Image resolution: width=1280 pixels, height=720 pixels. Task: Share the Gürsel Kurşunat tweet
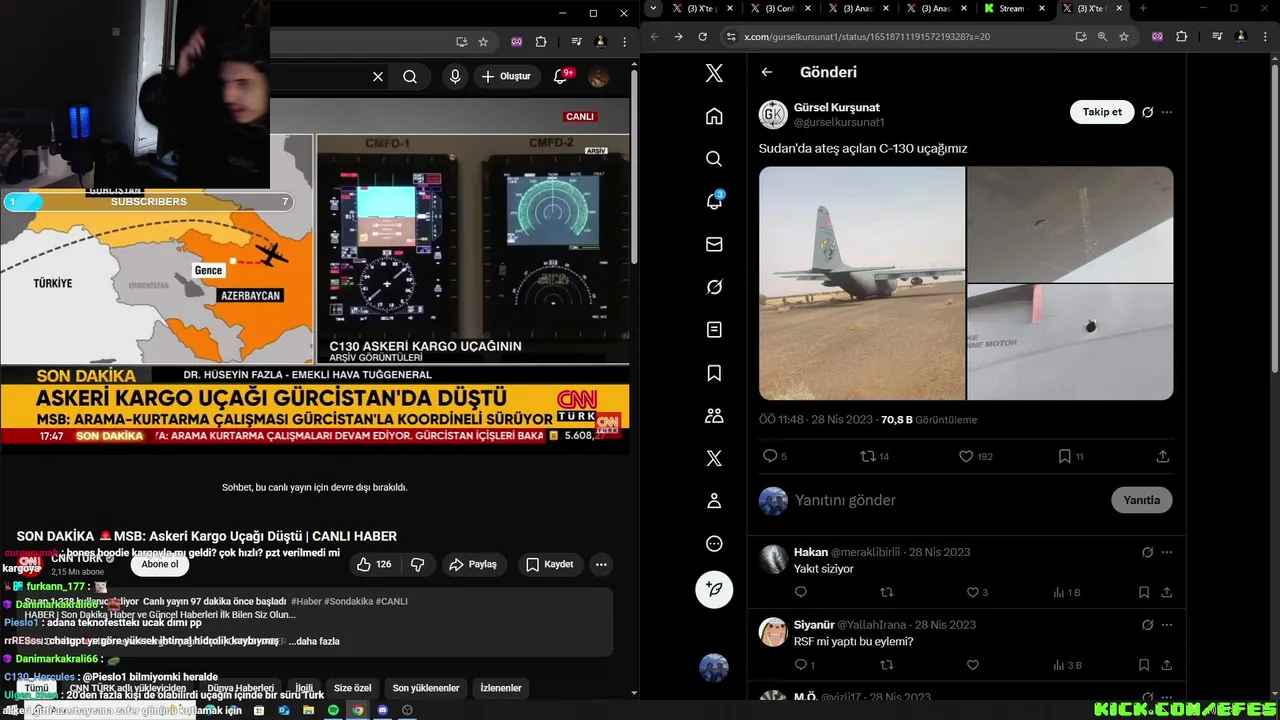point(1162,456)
